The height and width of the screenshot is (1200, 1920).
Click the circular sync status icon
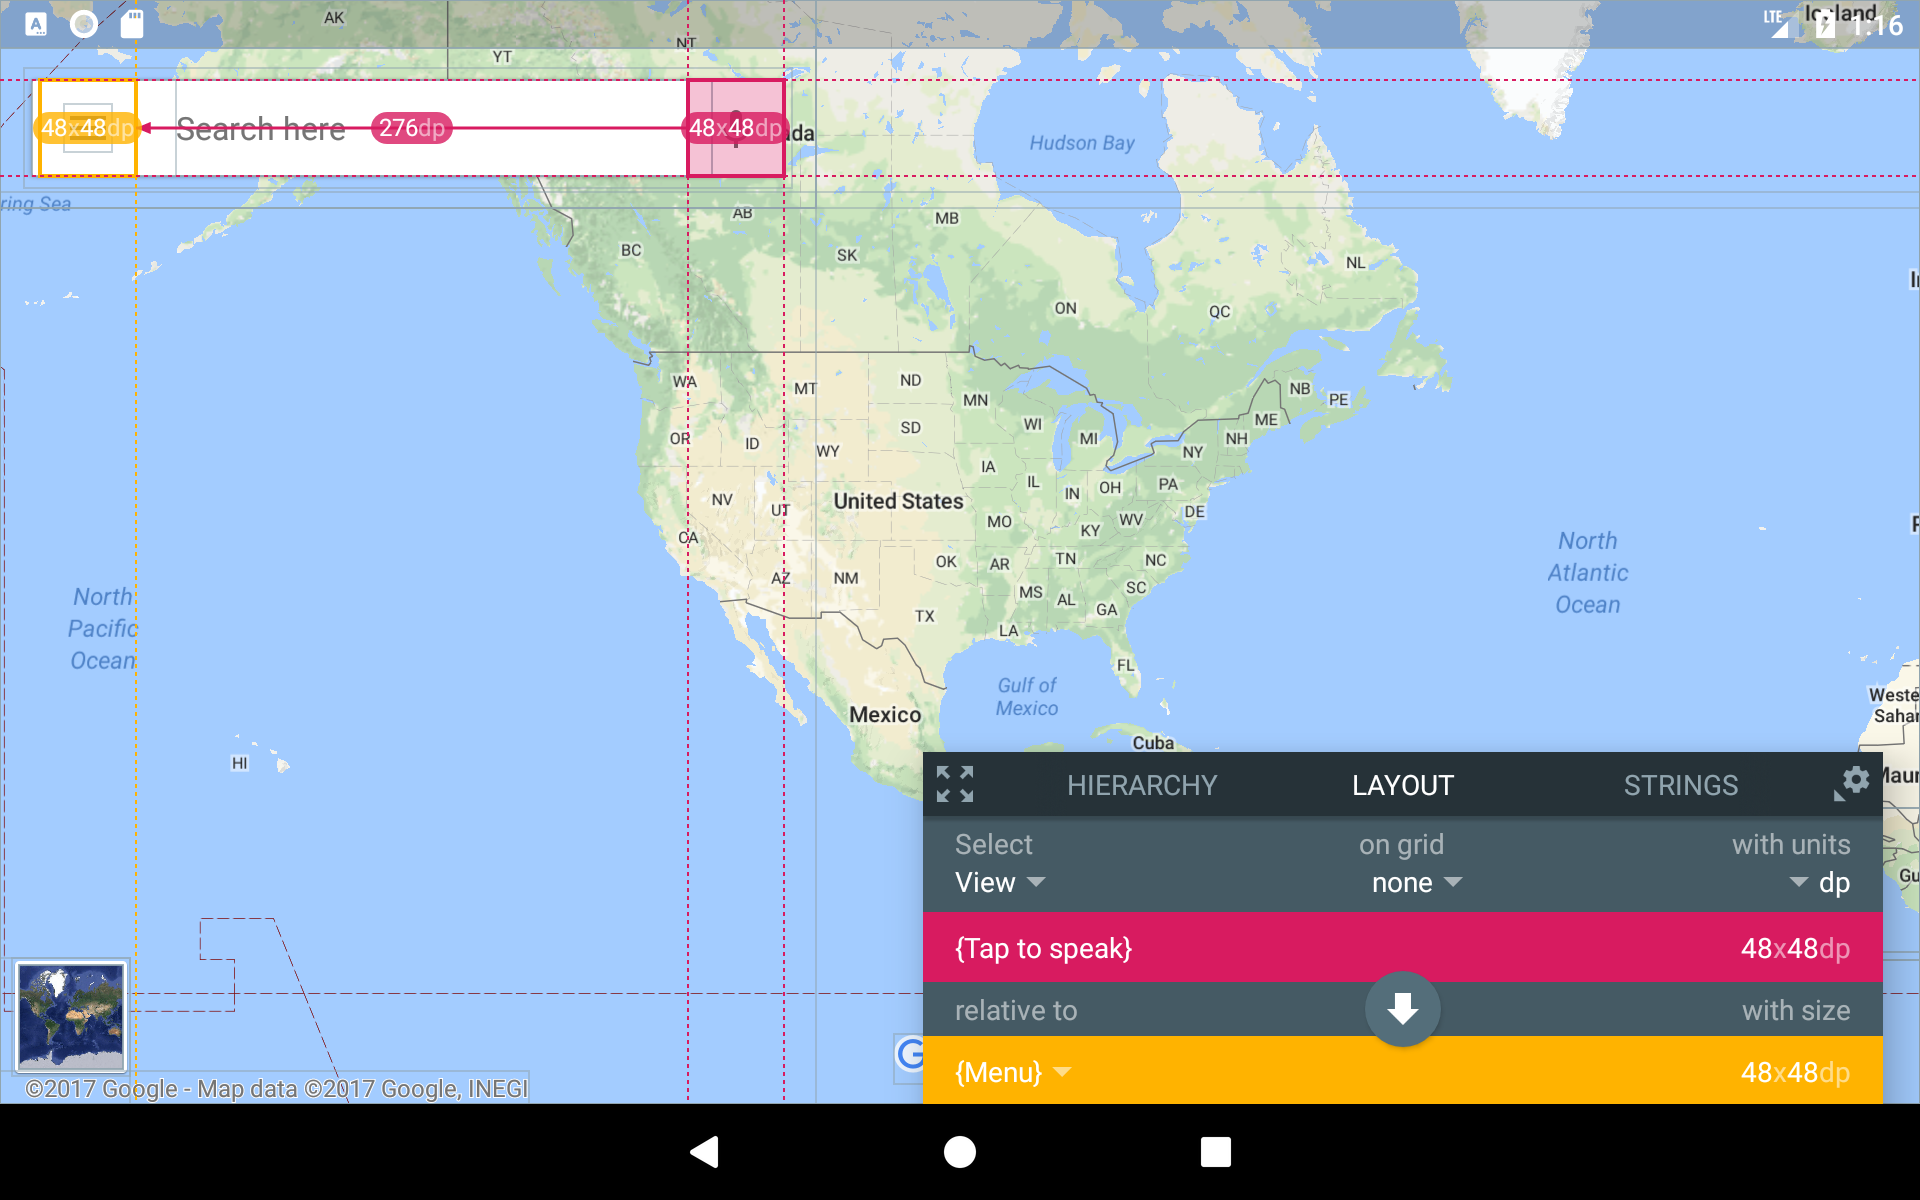tap(84, 24)
